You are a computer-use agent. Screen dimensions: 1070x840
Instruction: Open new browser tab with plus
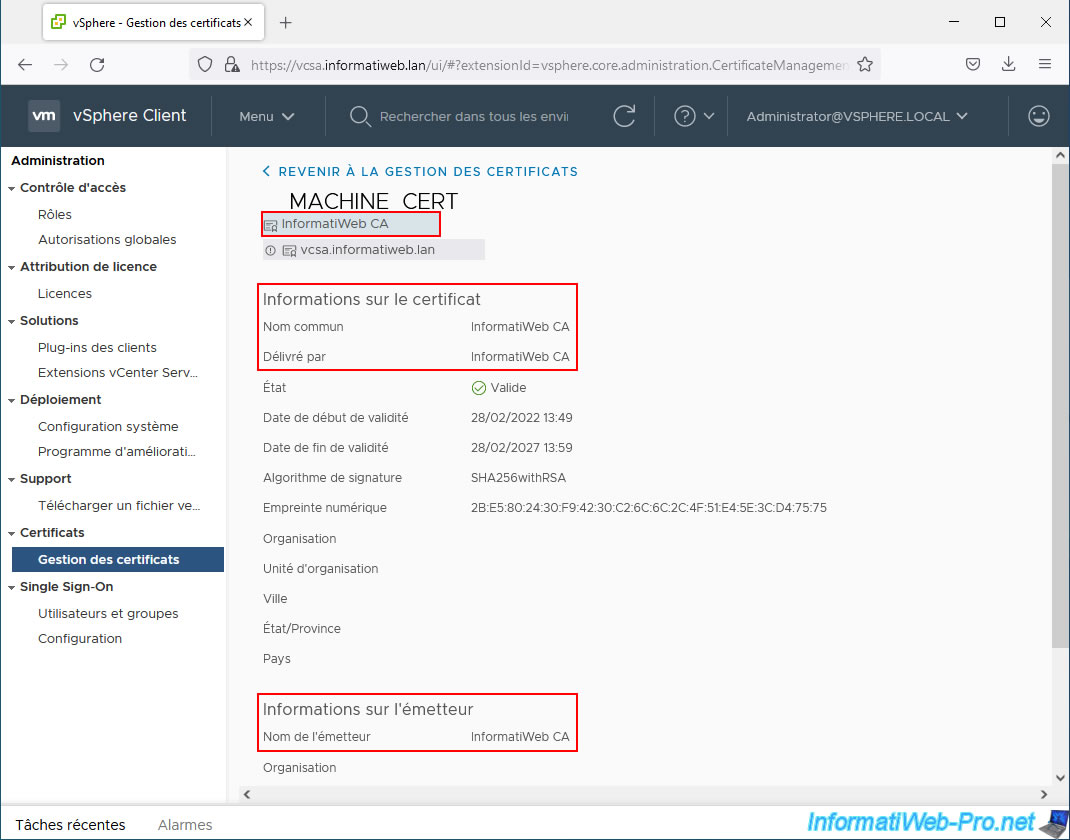[x=286, y=22]
